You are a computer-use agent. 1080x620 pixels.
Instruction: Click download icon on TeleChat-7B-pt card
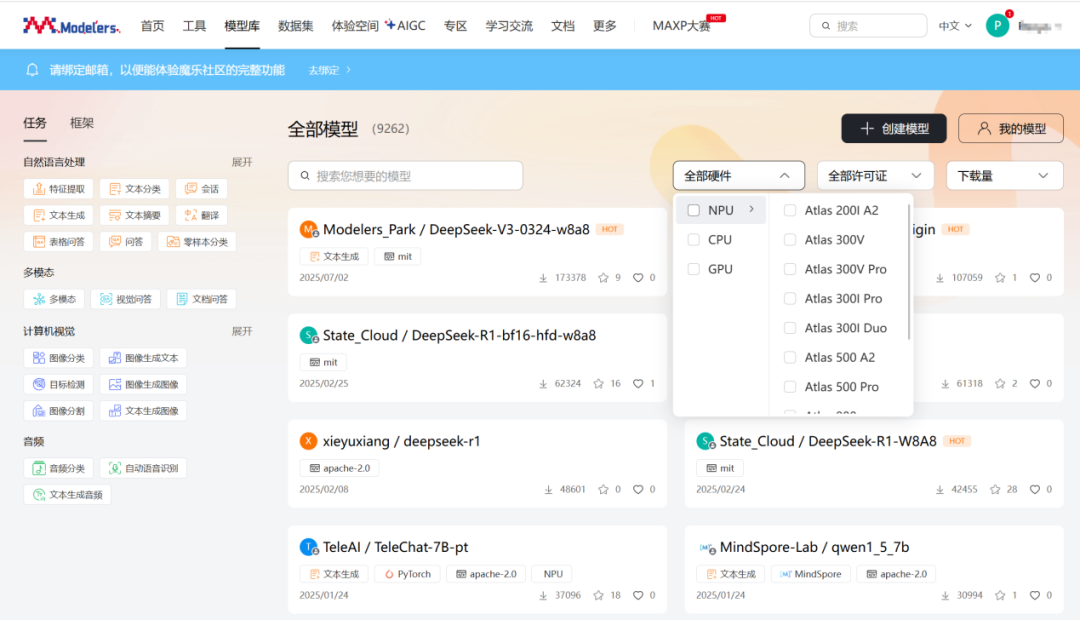(x=543, y=595)
